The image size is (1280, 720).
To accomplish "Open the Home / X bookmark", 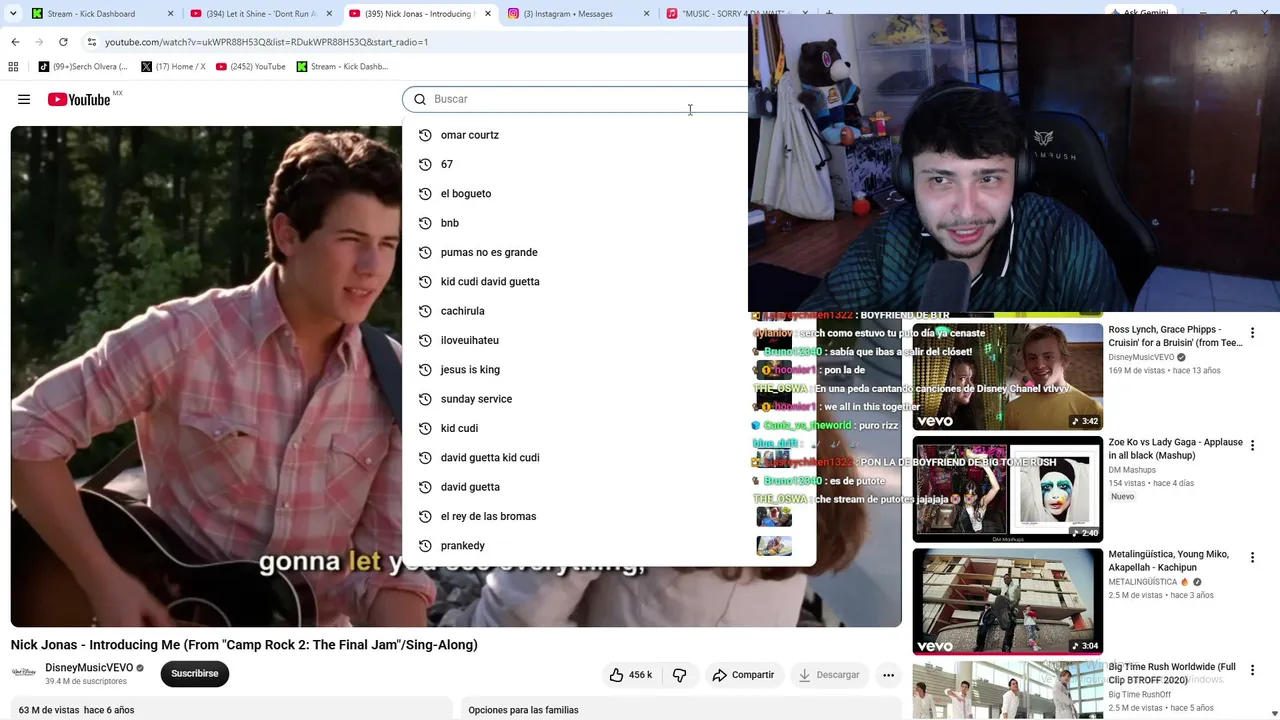I will pos(174,67).
